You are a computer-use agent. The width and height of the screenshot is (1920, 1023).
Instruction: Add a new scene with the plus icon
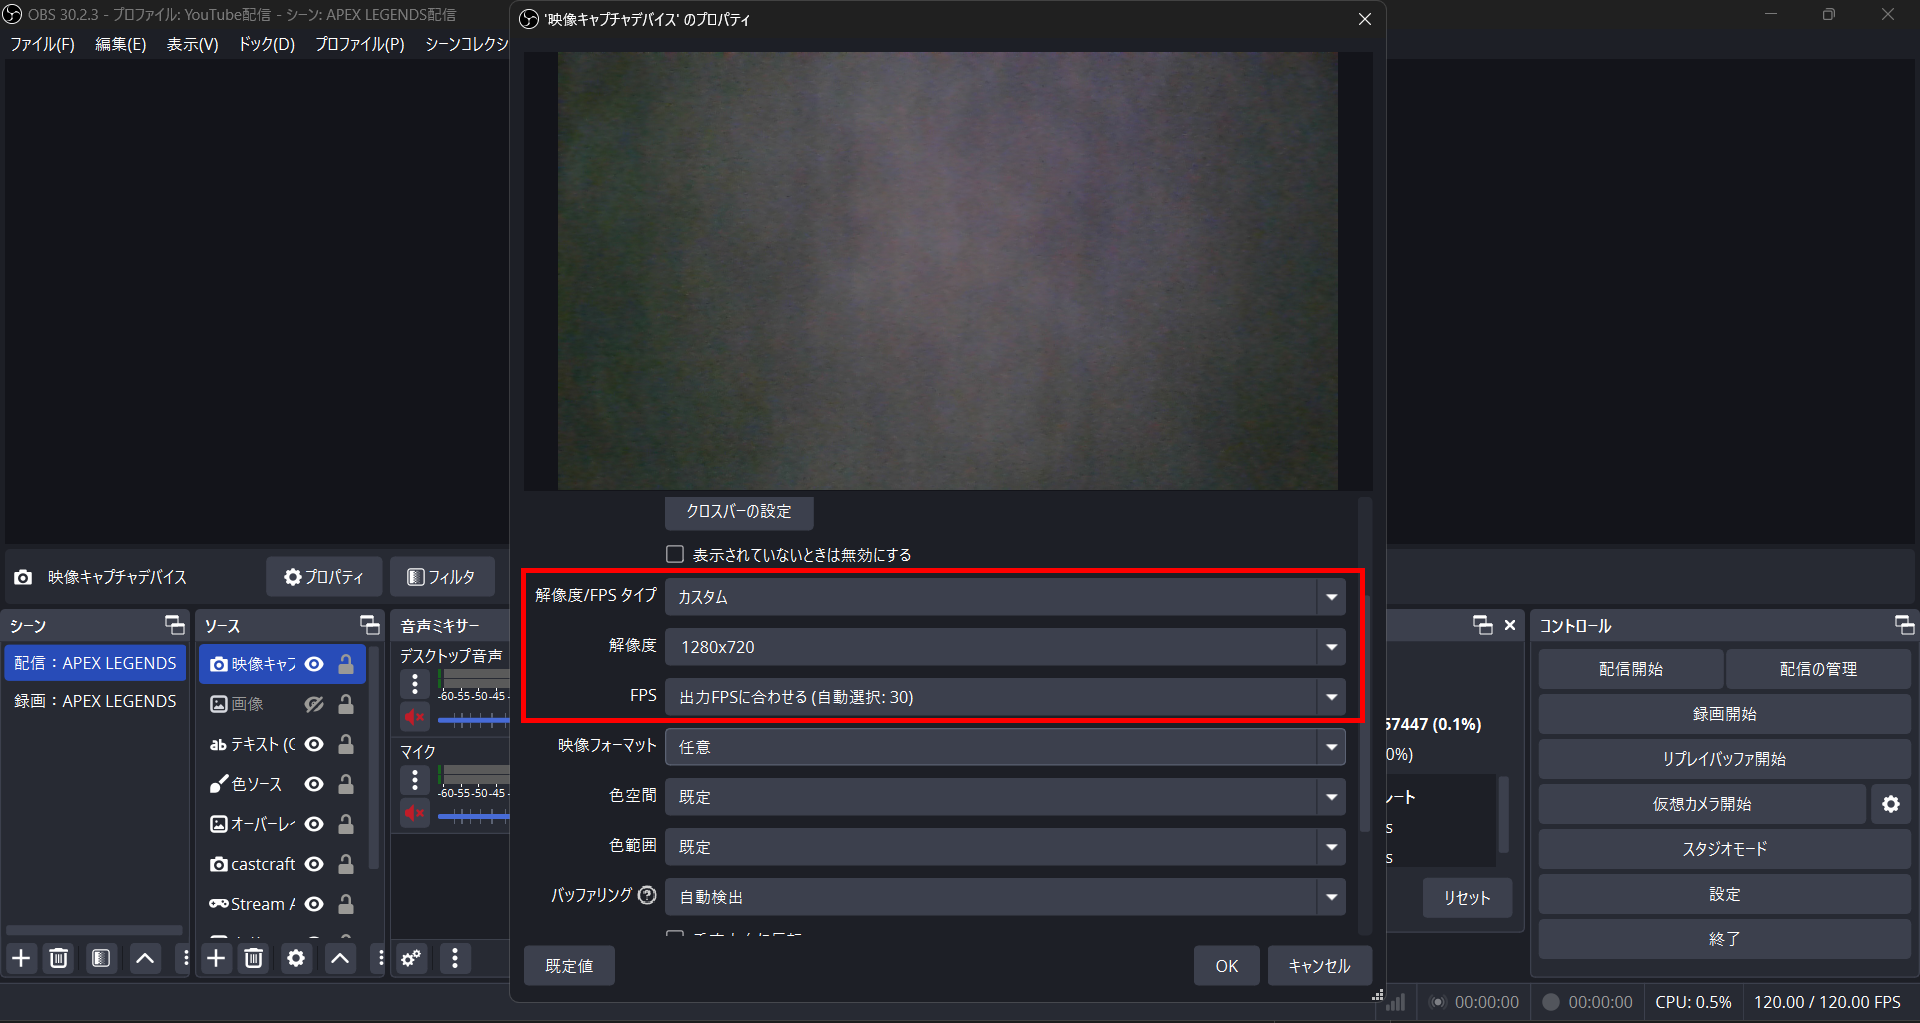pyautogui.click(x=21, y=958)
